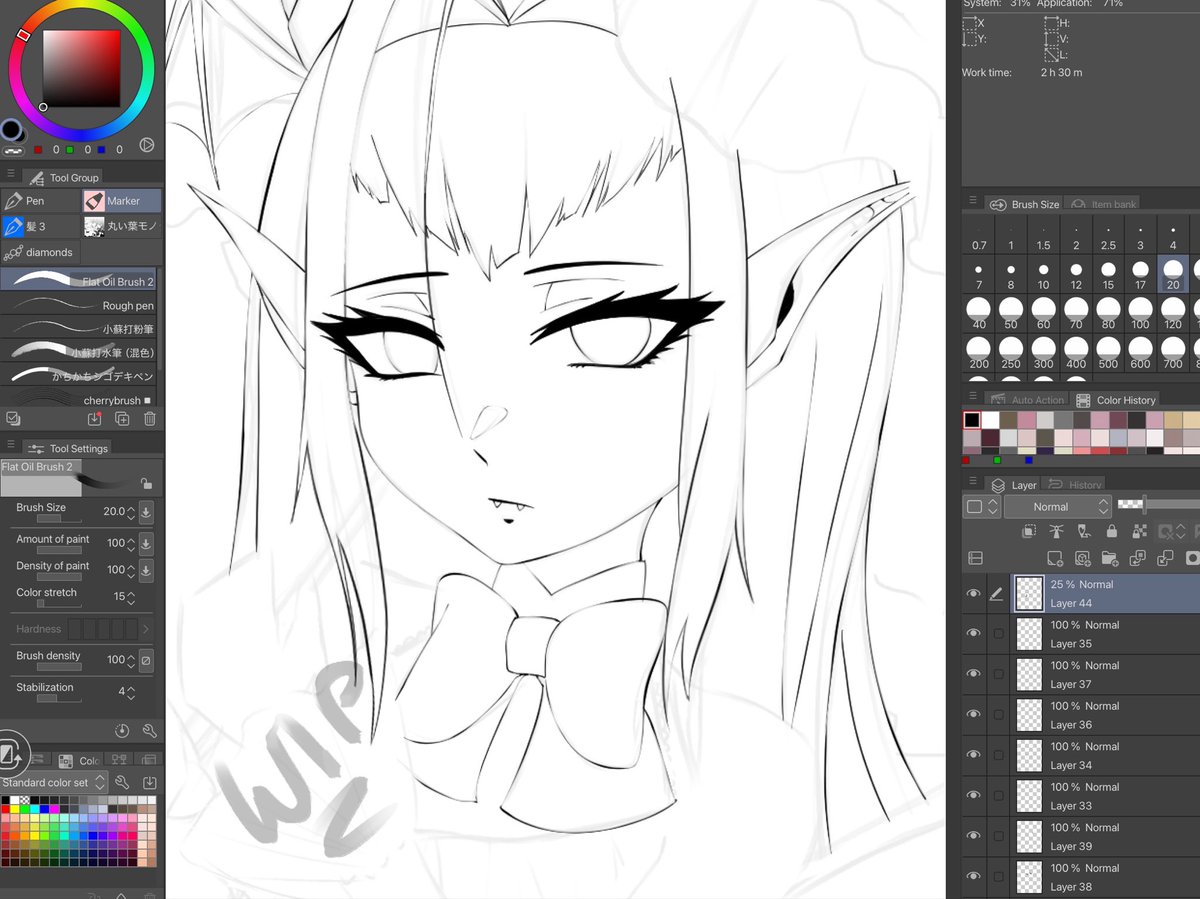Click the new vector layer icon

1082,558
